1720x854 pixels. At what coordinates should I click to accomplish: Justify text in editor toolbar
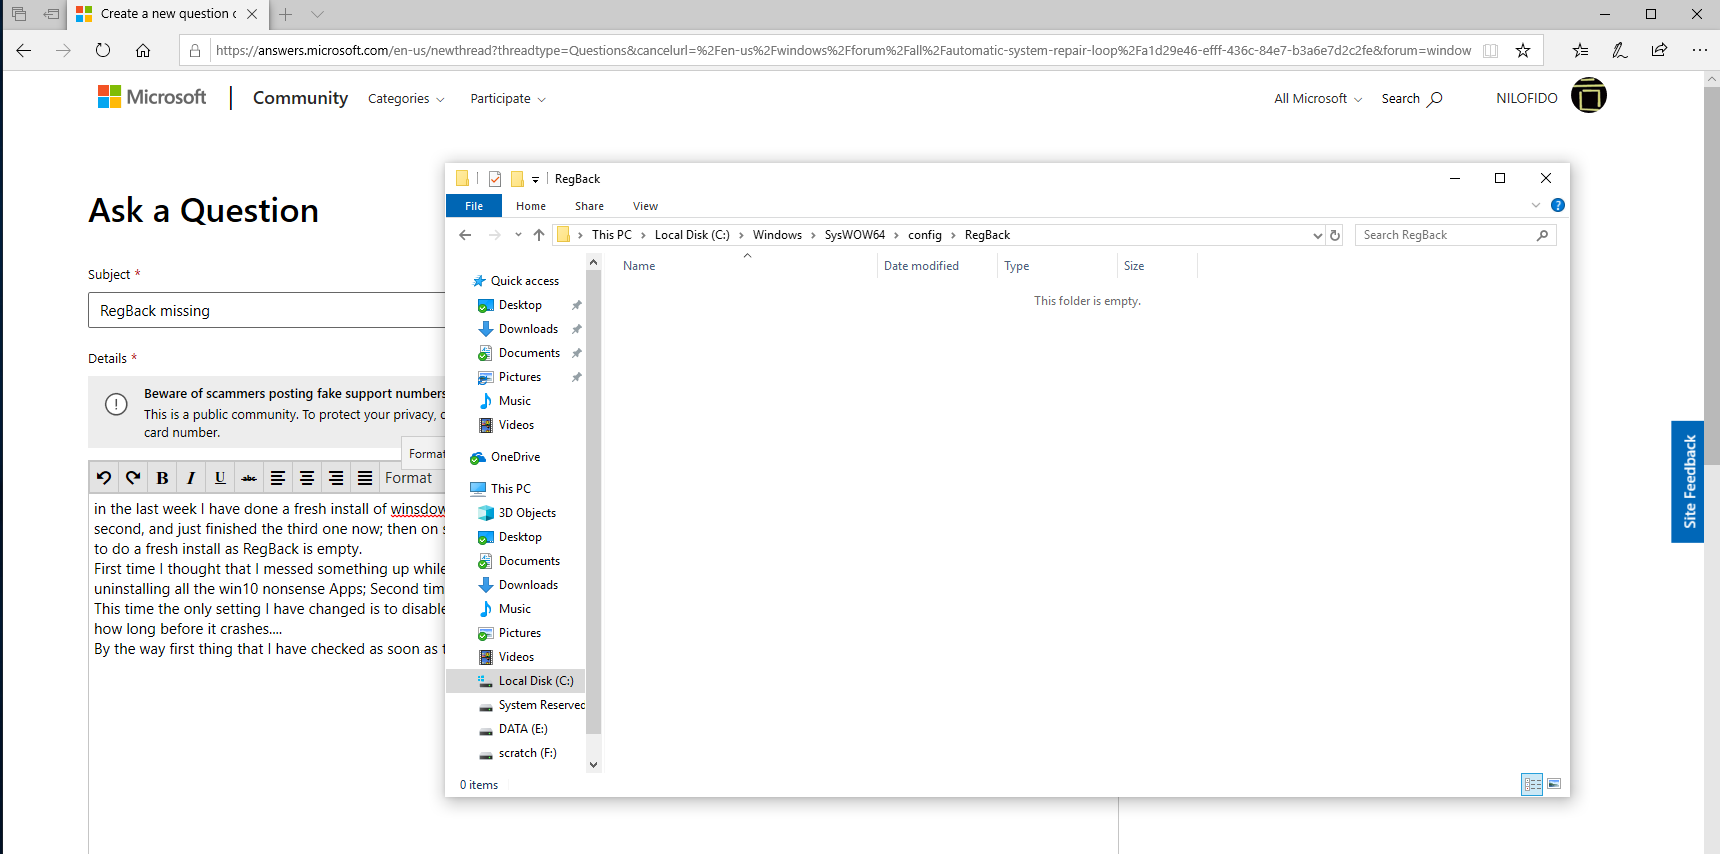coord(365,478)
